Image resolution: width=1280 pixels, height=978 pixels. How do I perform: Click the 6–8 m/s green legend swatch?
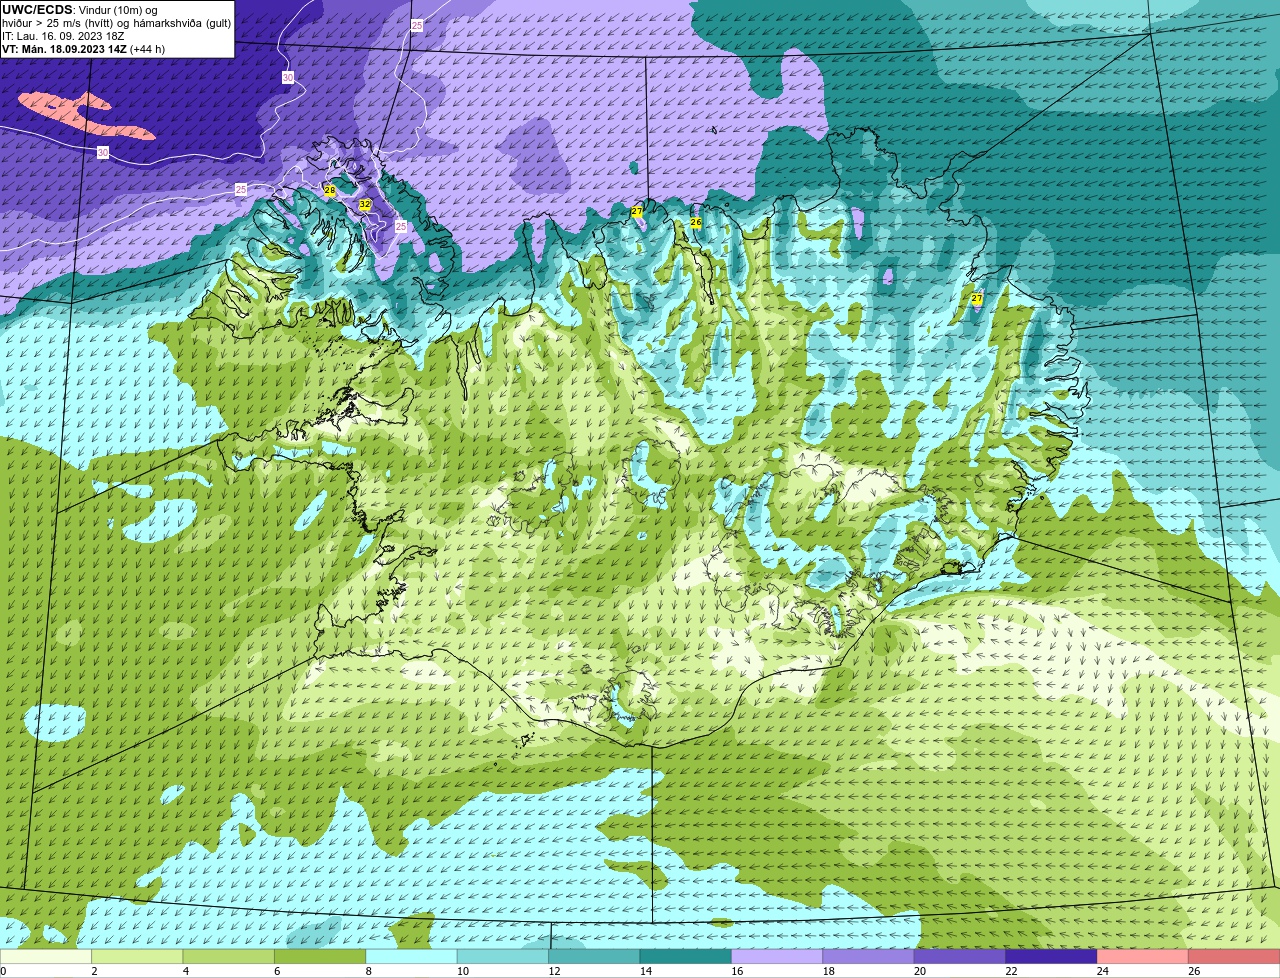point(320,957)
